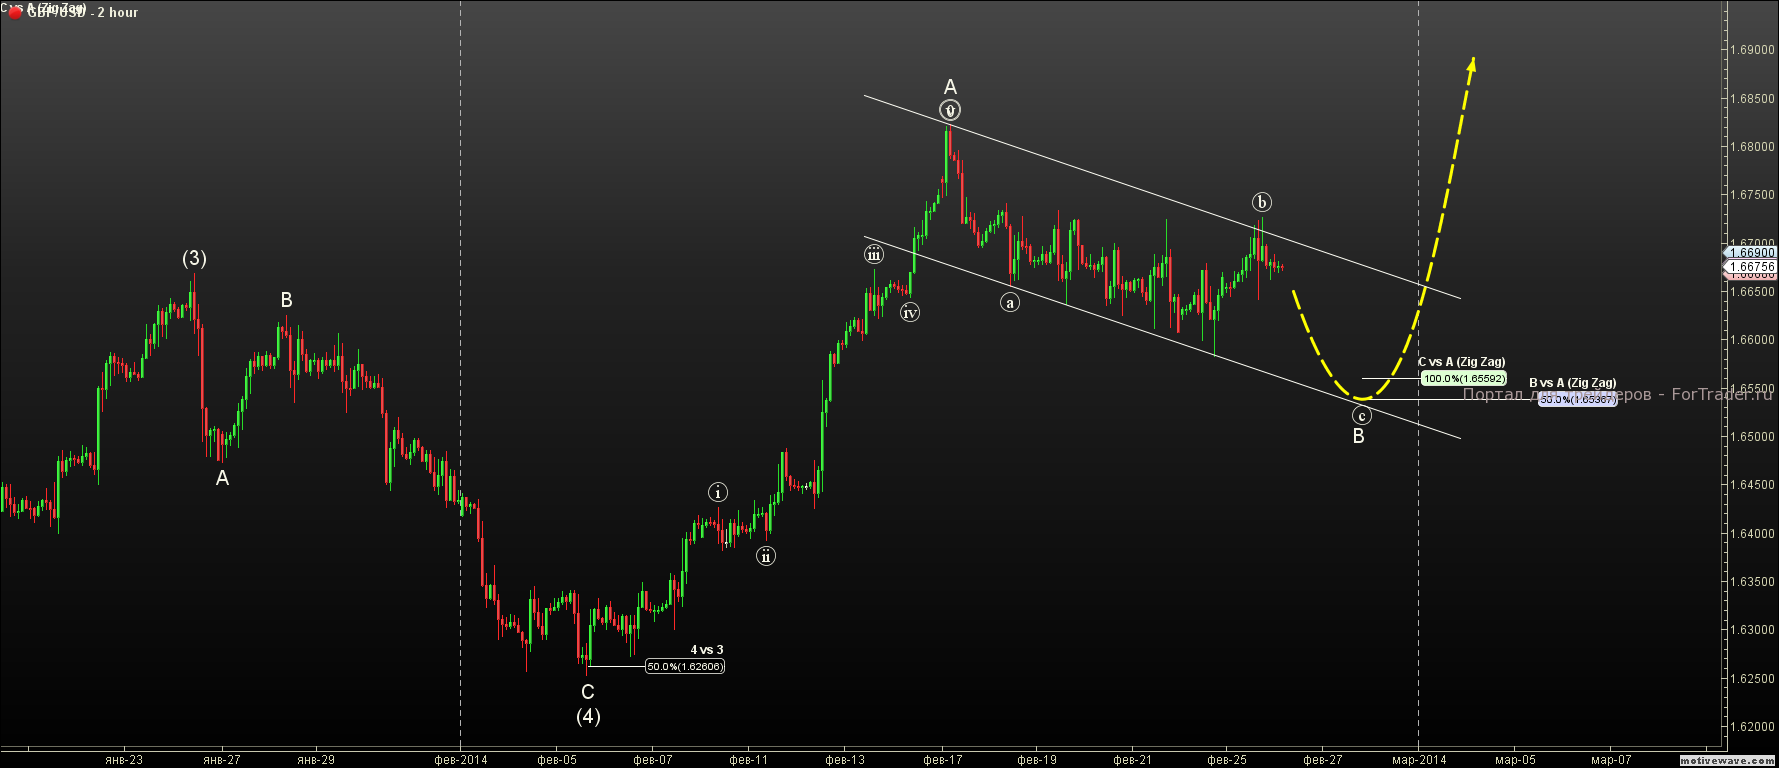The image size is (1779, 768).
Task: Click the фев-25 date on the time axis
Action: 1227,760
